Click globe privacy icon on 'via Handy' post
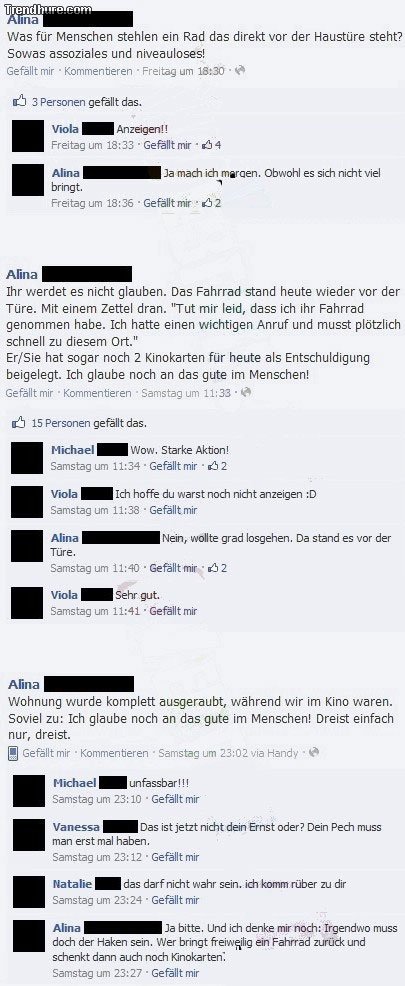Image resolution: width=405 pixels, height=986 pixels. (314, 753)
